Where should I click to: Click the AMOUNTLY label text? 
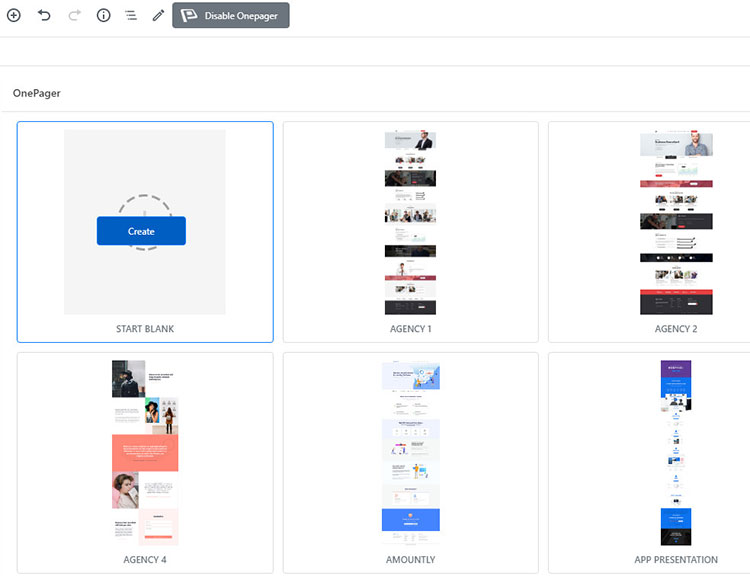point(410,560)
